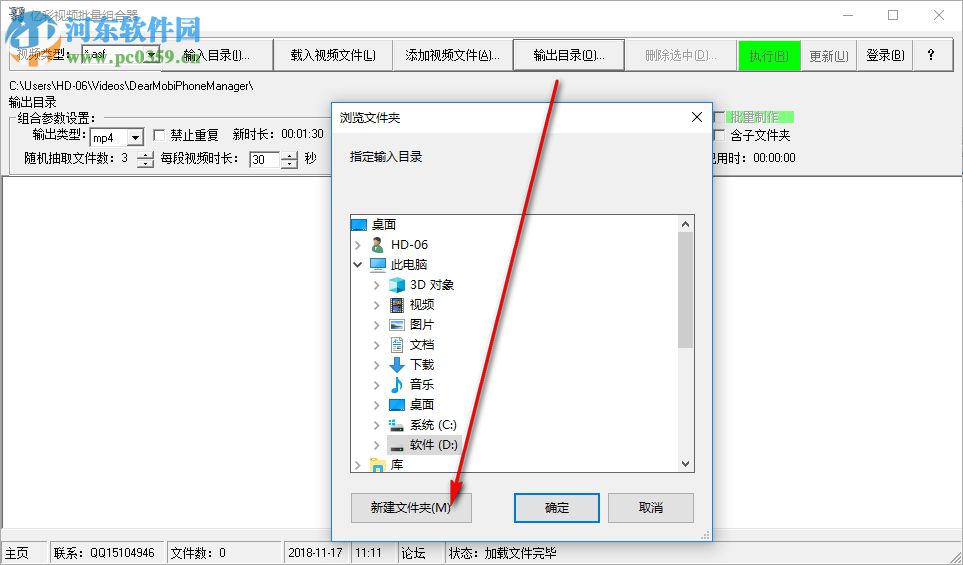Toggle the 含子文件夹 checkbox
The image size is (963, 565).
(719, 135)
